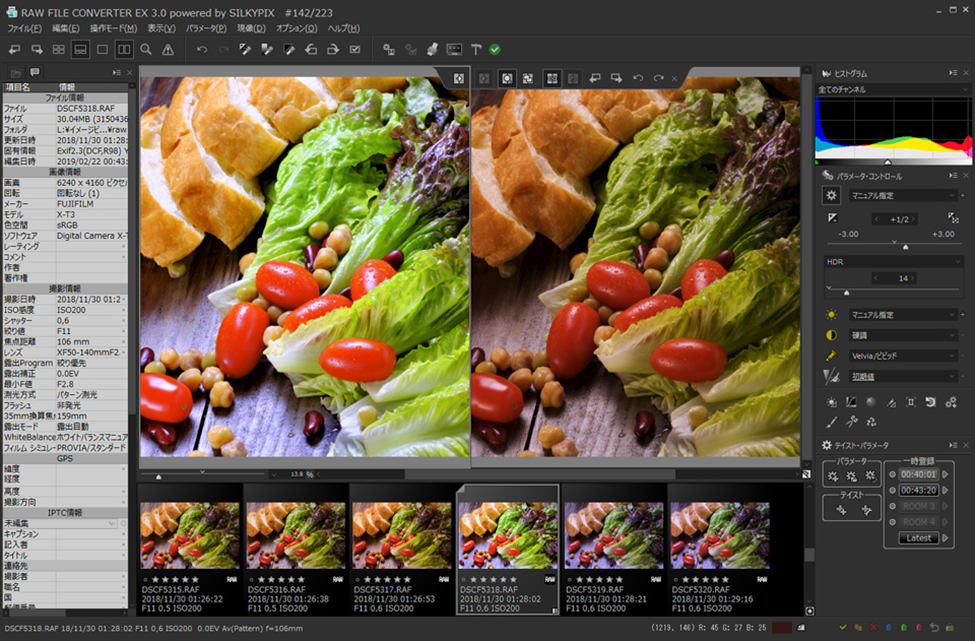Viewport: 975px width, 641px height.
Task: Rotate image right toolbar icon
Action: click(333, 50)
